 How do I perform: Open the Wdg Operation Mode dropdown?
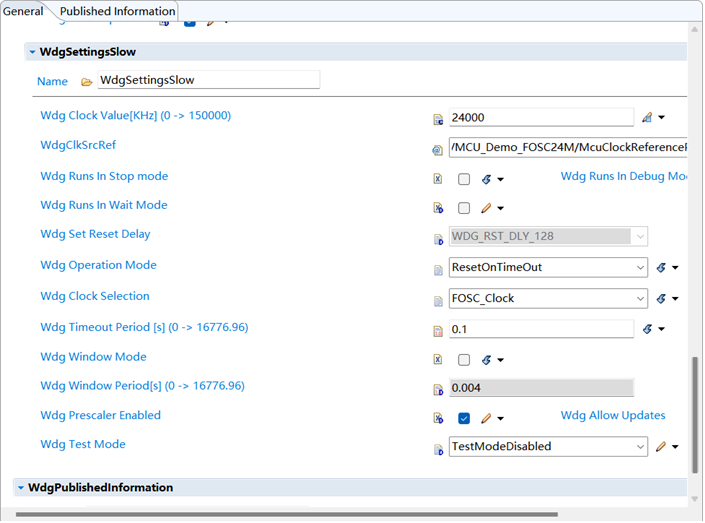640,268
